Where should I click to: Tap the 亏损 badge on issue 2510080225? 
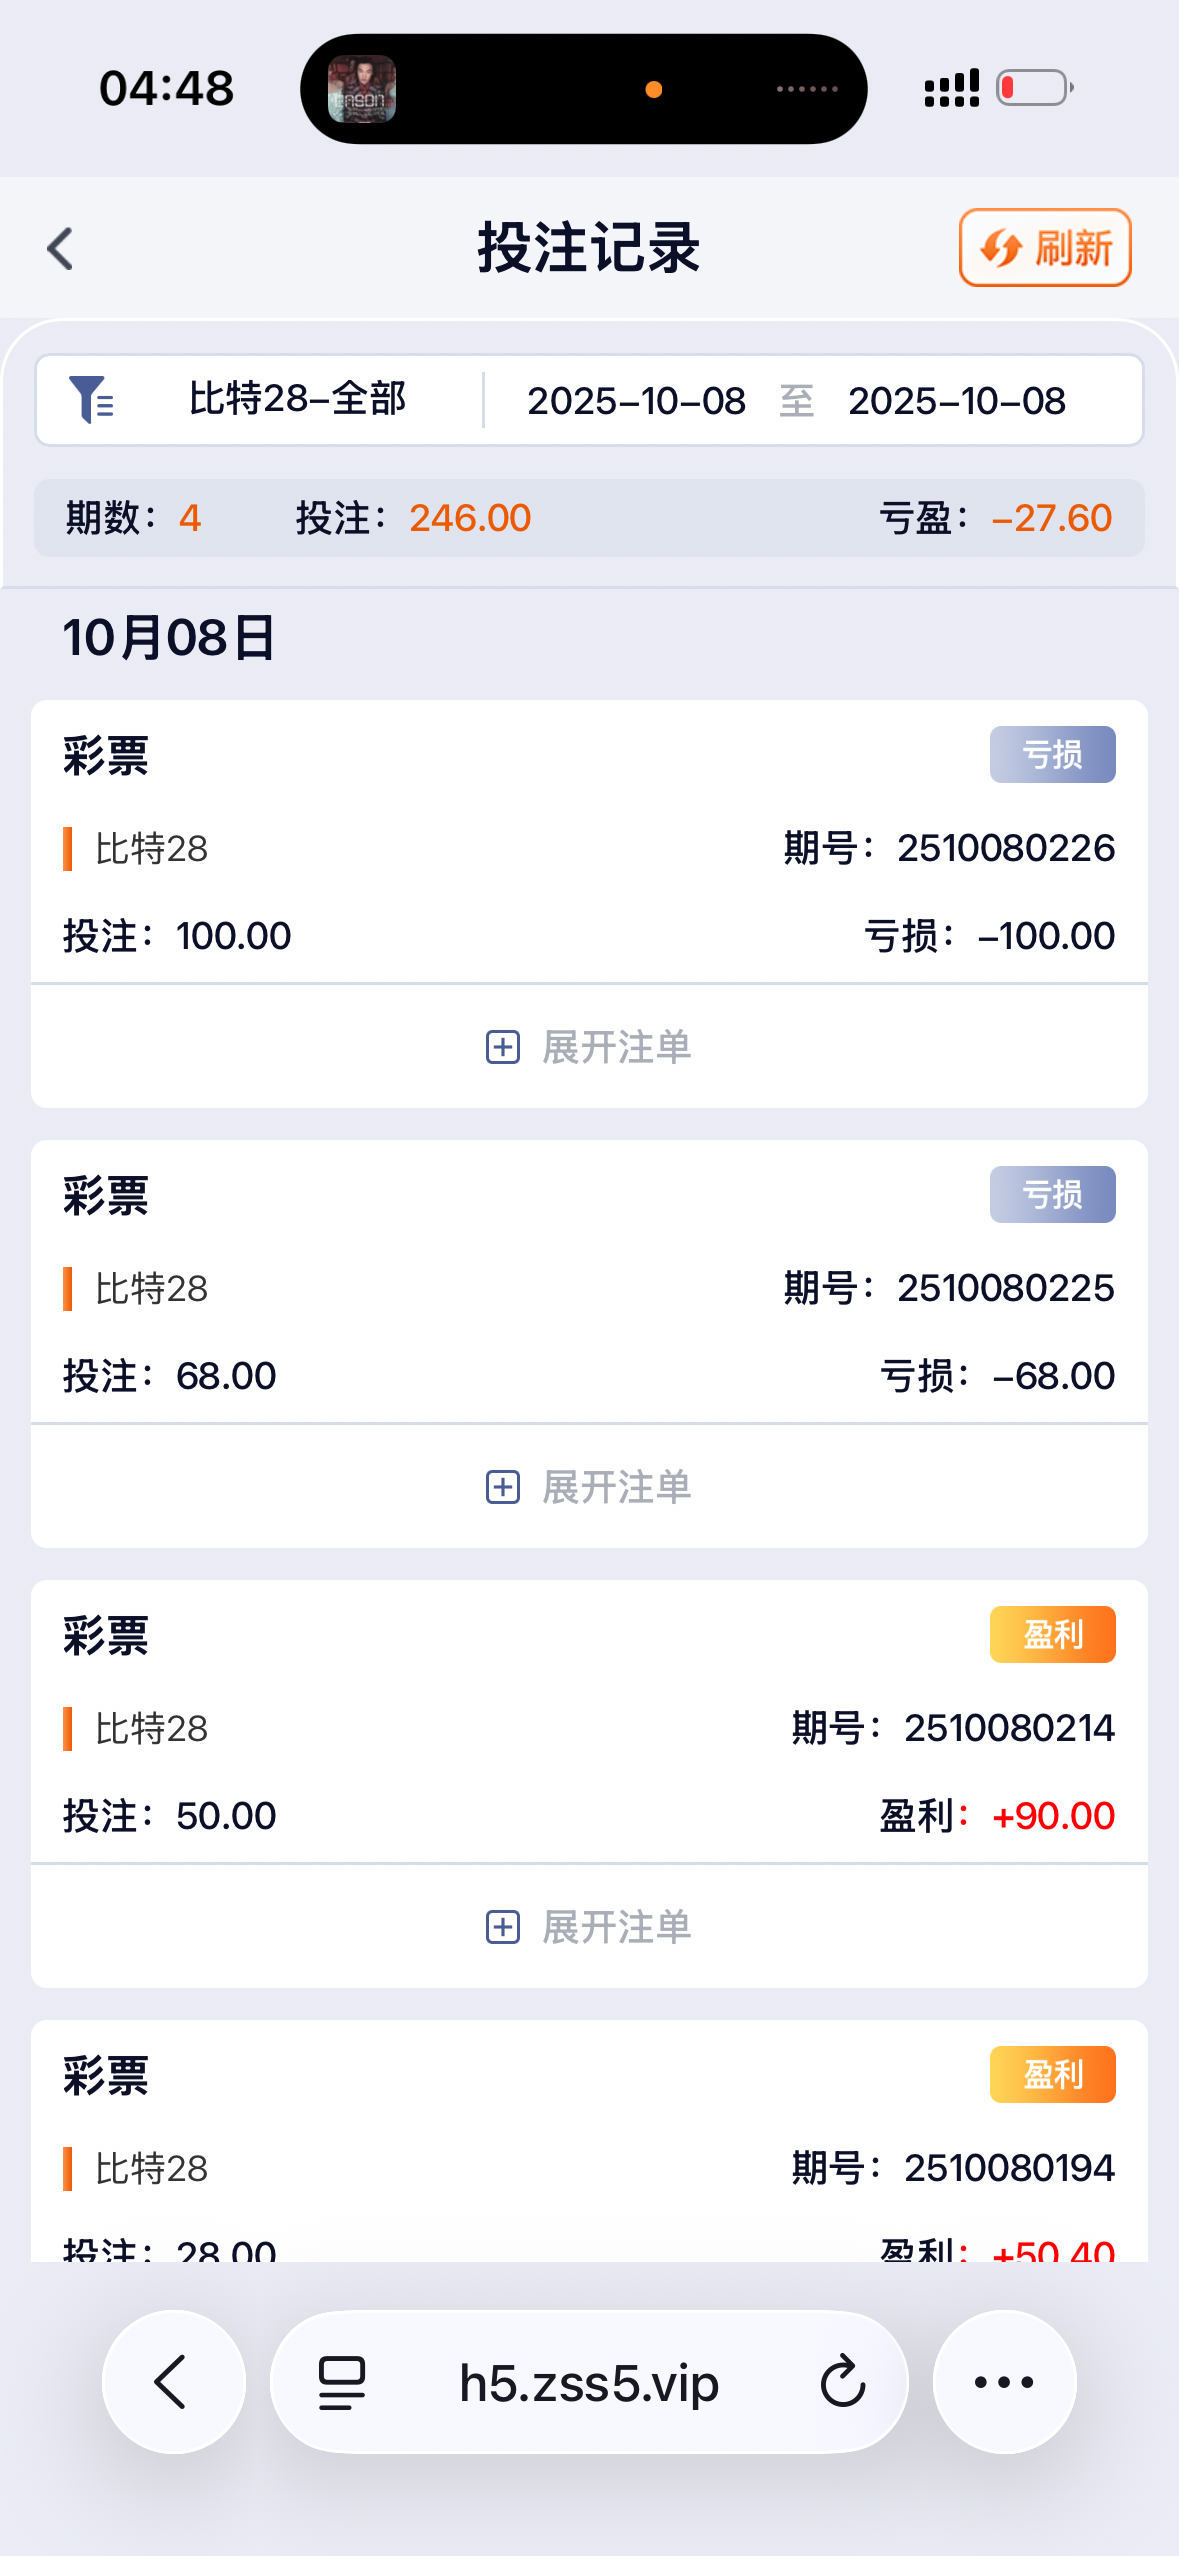pos(1052,1194)
